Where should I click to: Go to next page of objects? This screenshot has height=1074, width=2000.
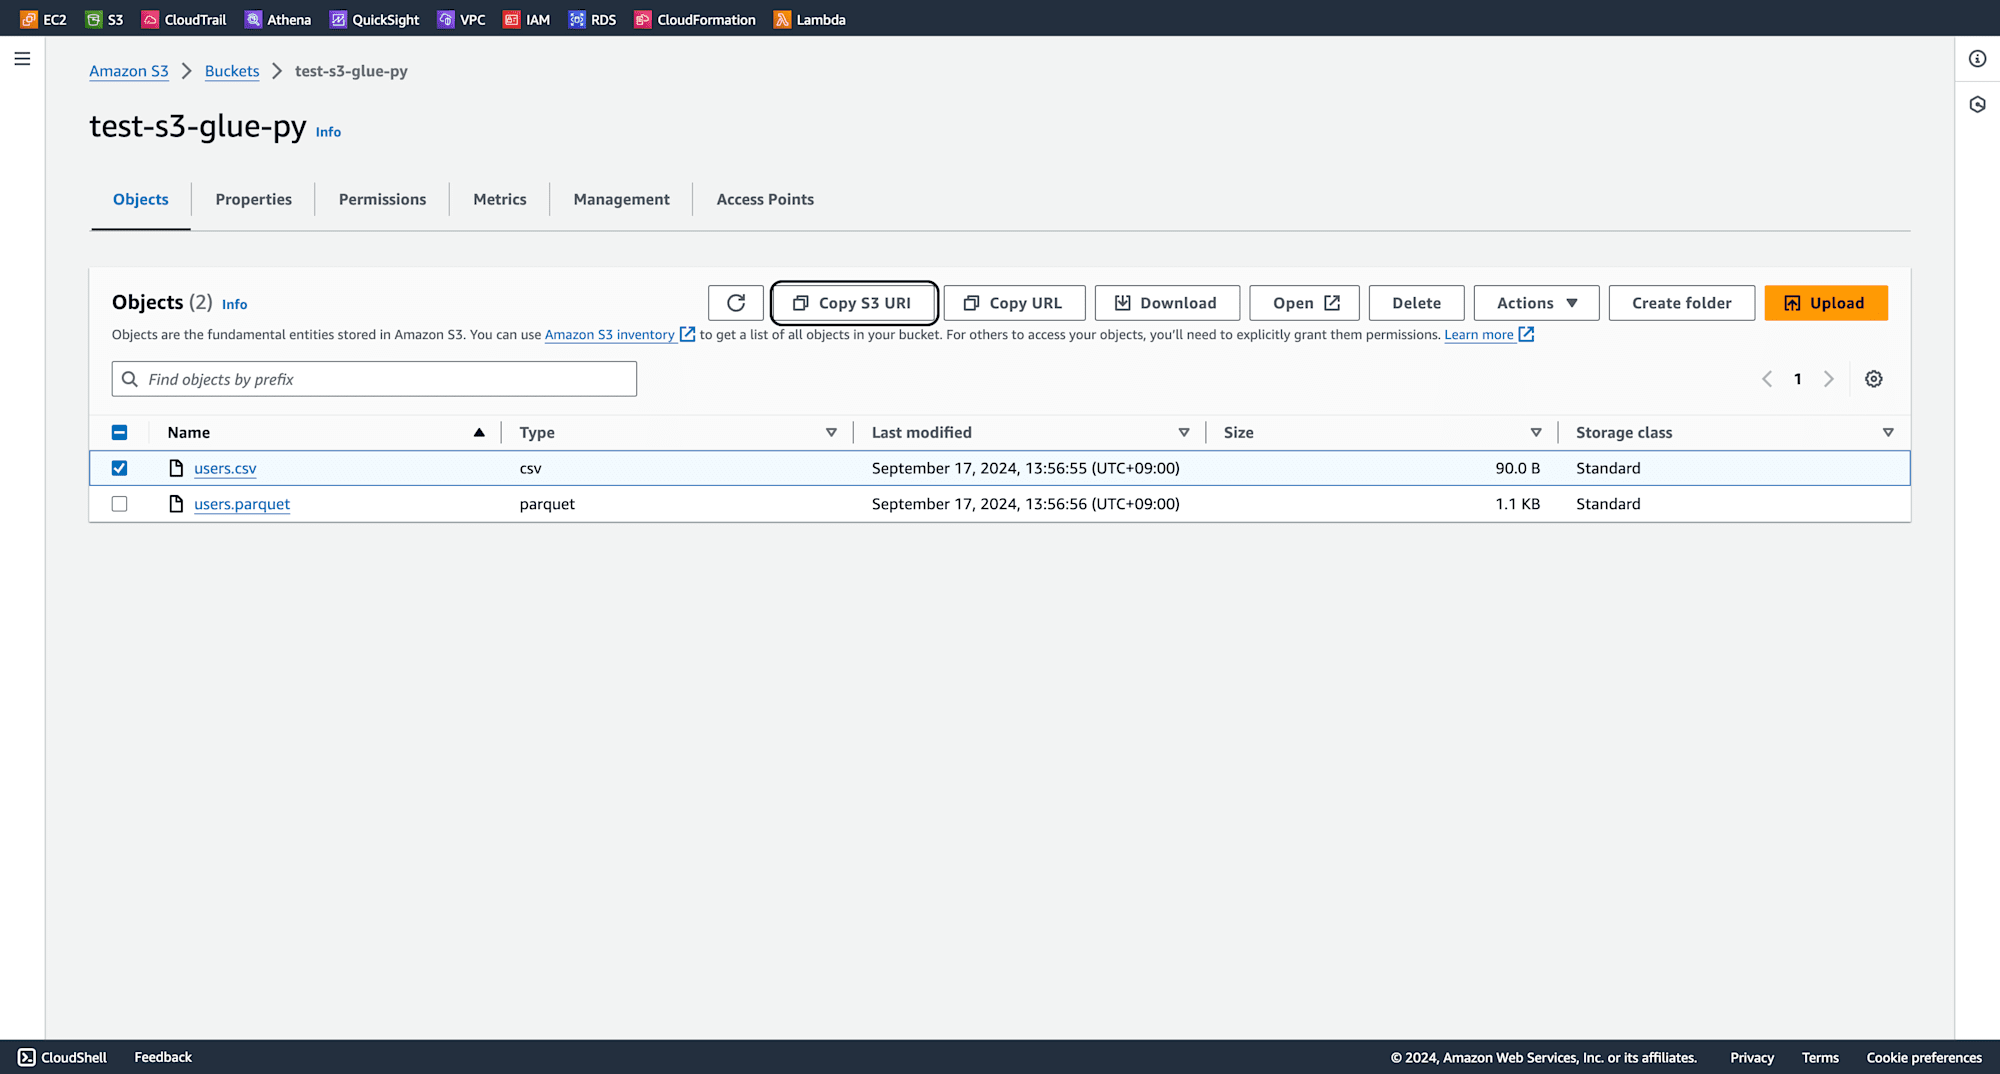[1829, 379]
